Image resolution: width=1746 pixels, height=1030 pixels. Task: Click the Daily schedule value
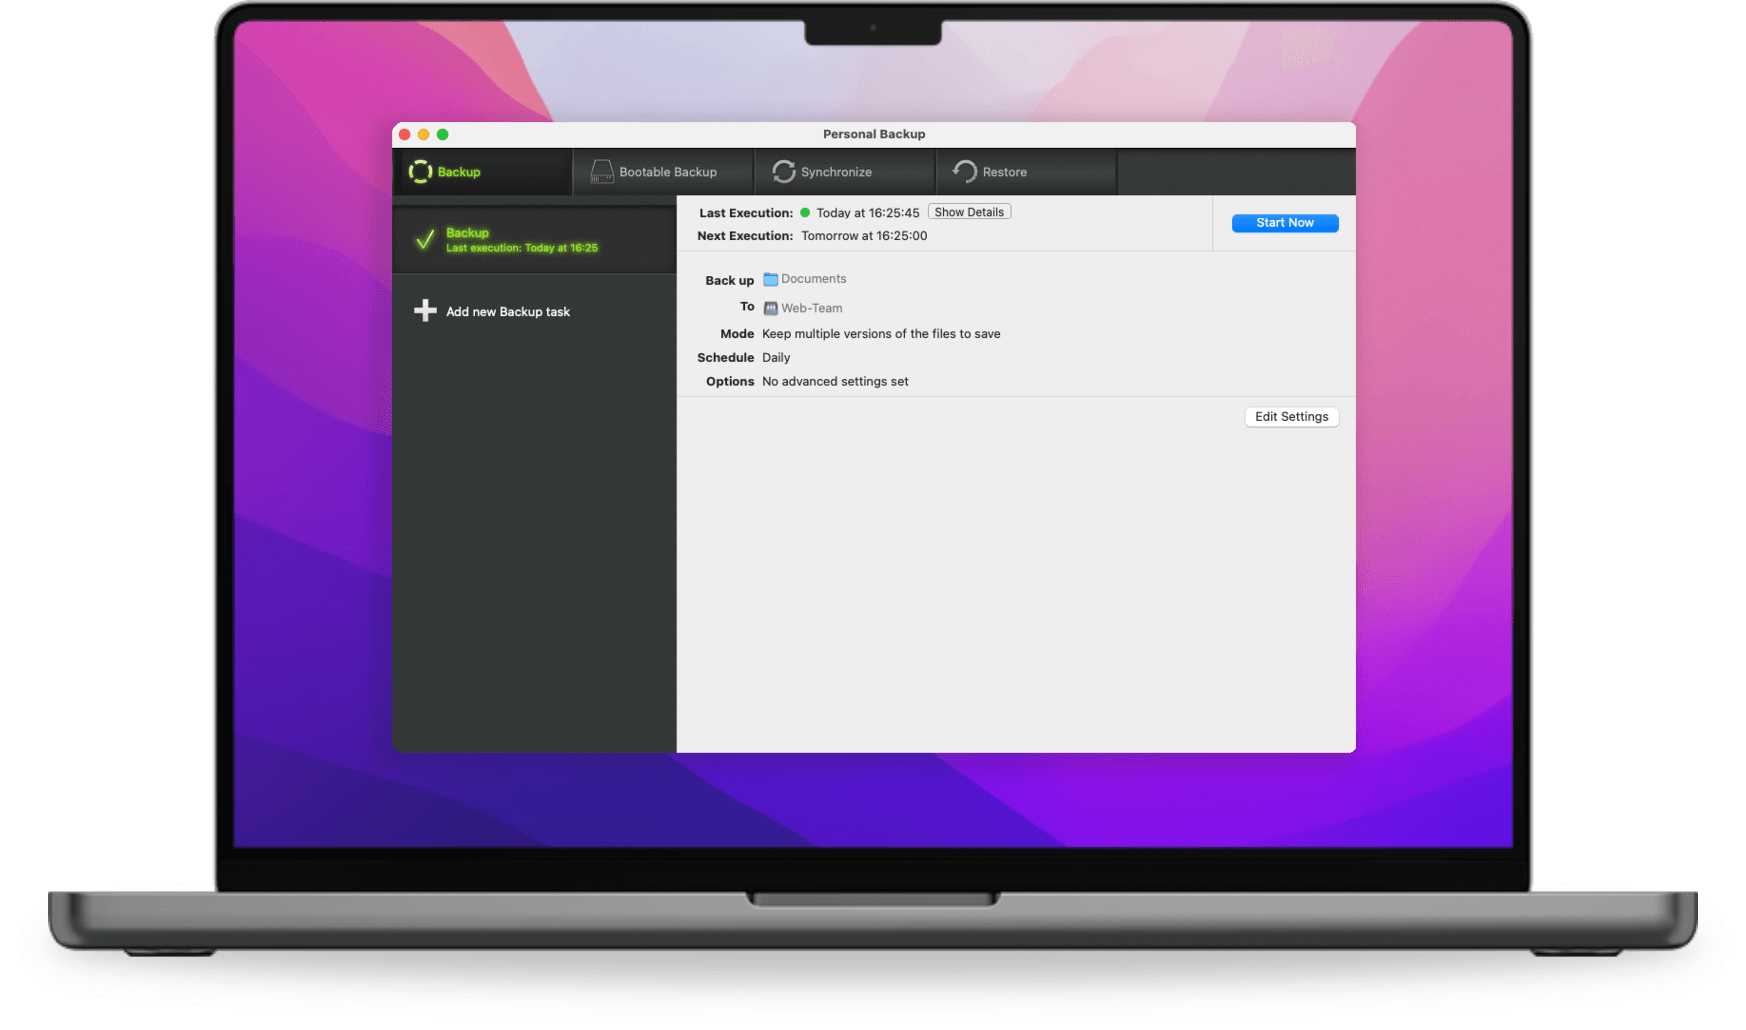pos(776,358)
